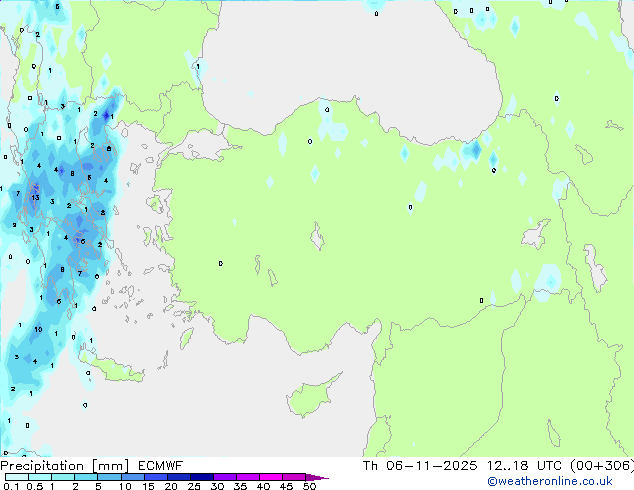This screenshot has height=490, width=634.
Task: Click the island of Cyprus on map
Action: (x=311, y=397)
